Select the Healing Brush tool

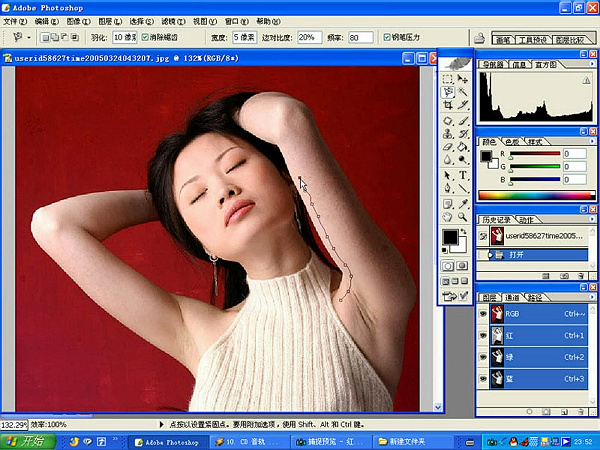[x=448, y=121]
